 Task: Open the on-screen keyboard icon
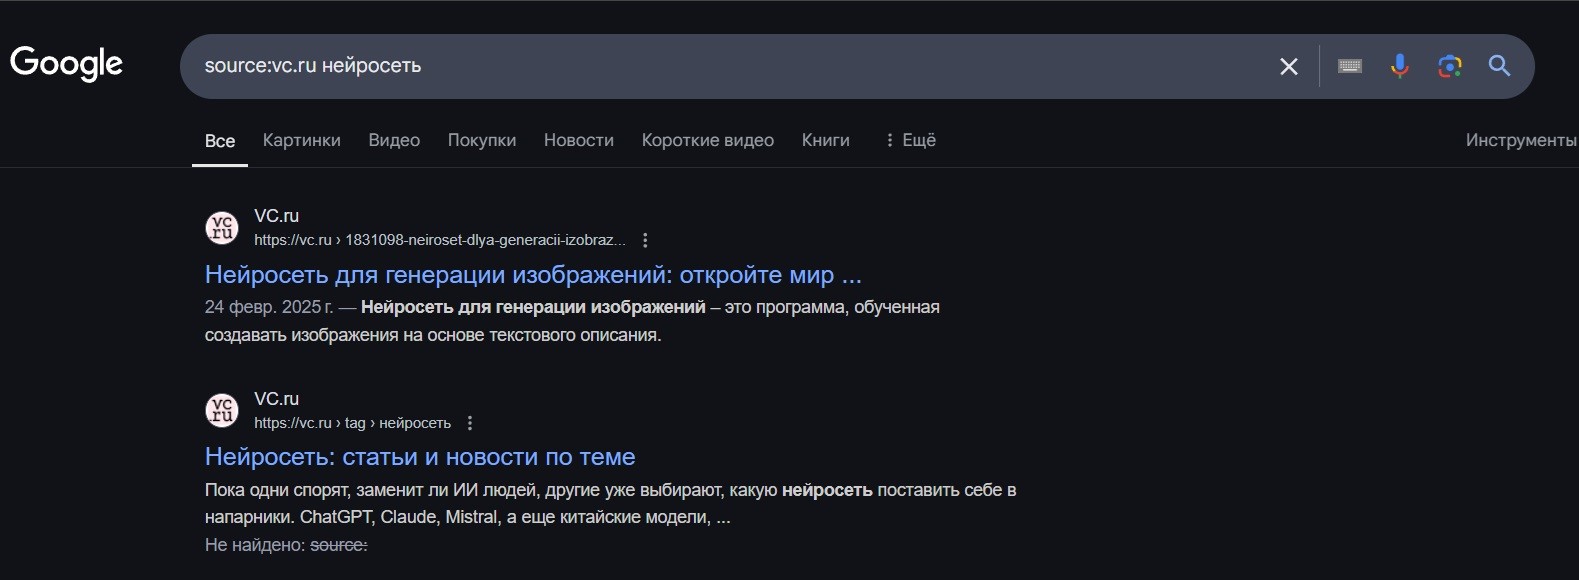click(x=1350, y=66)
